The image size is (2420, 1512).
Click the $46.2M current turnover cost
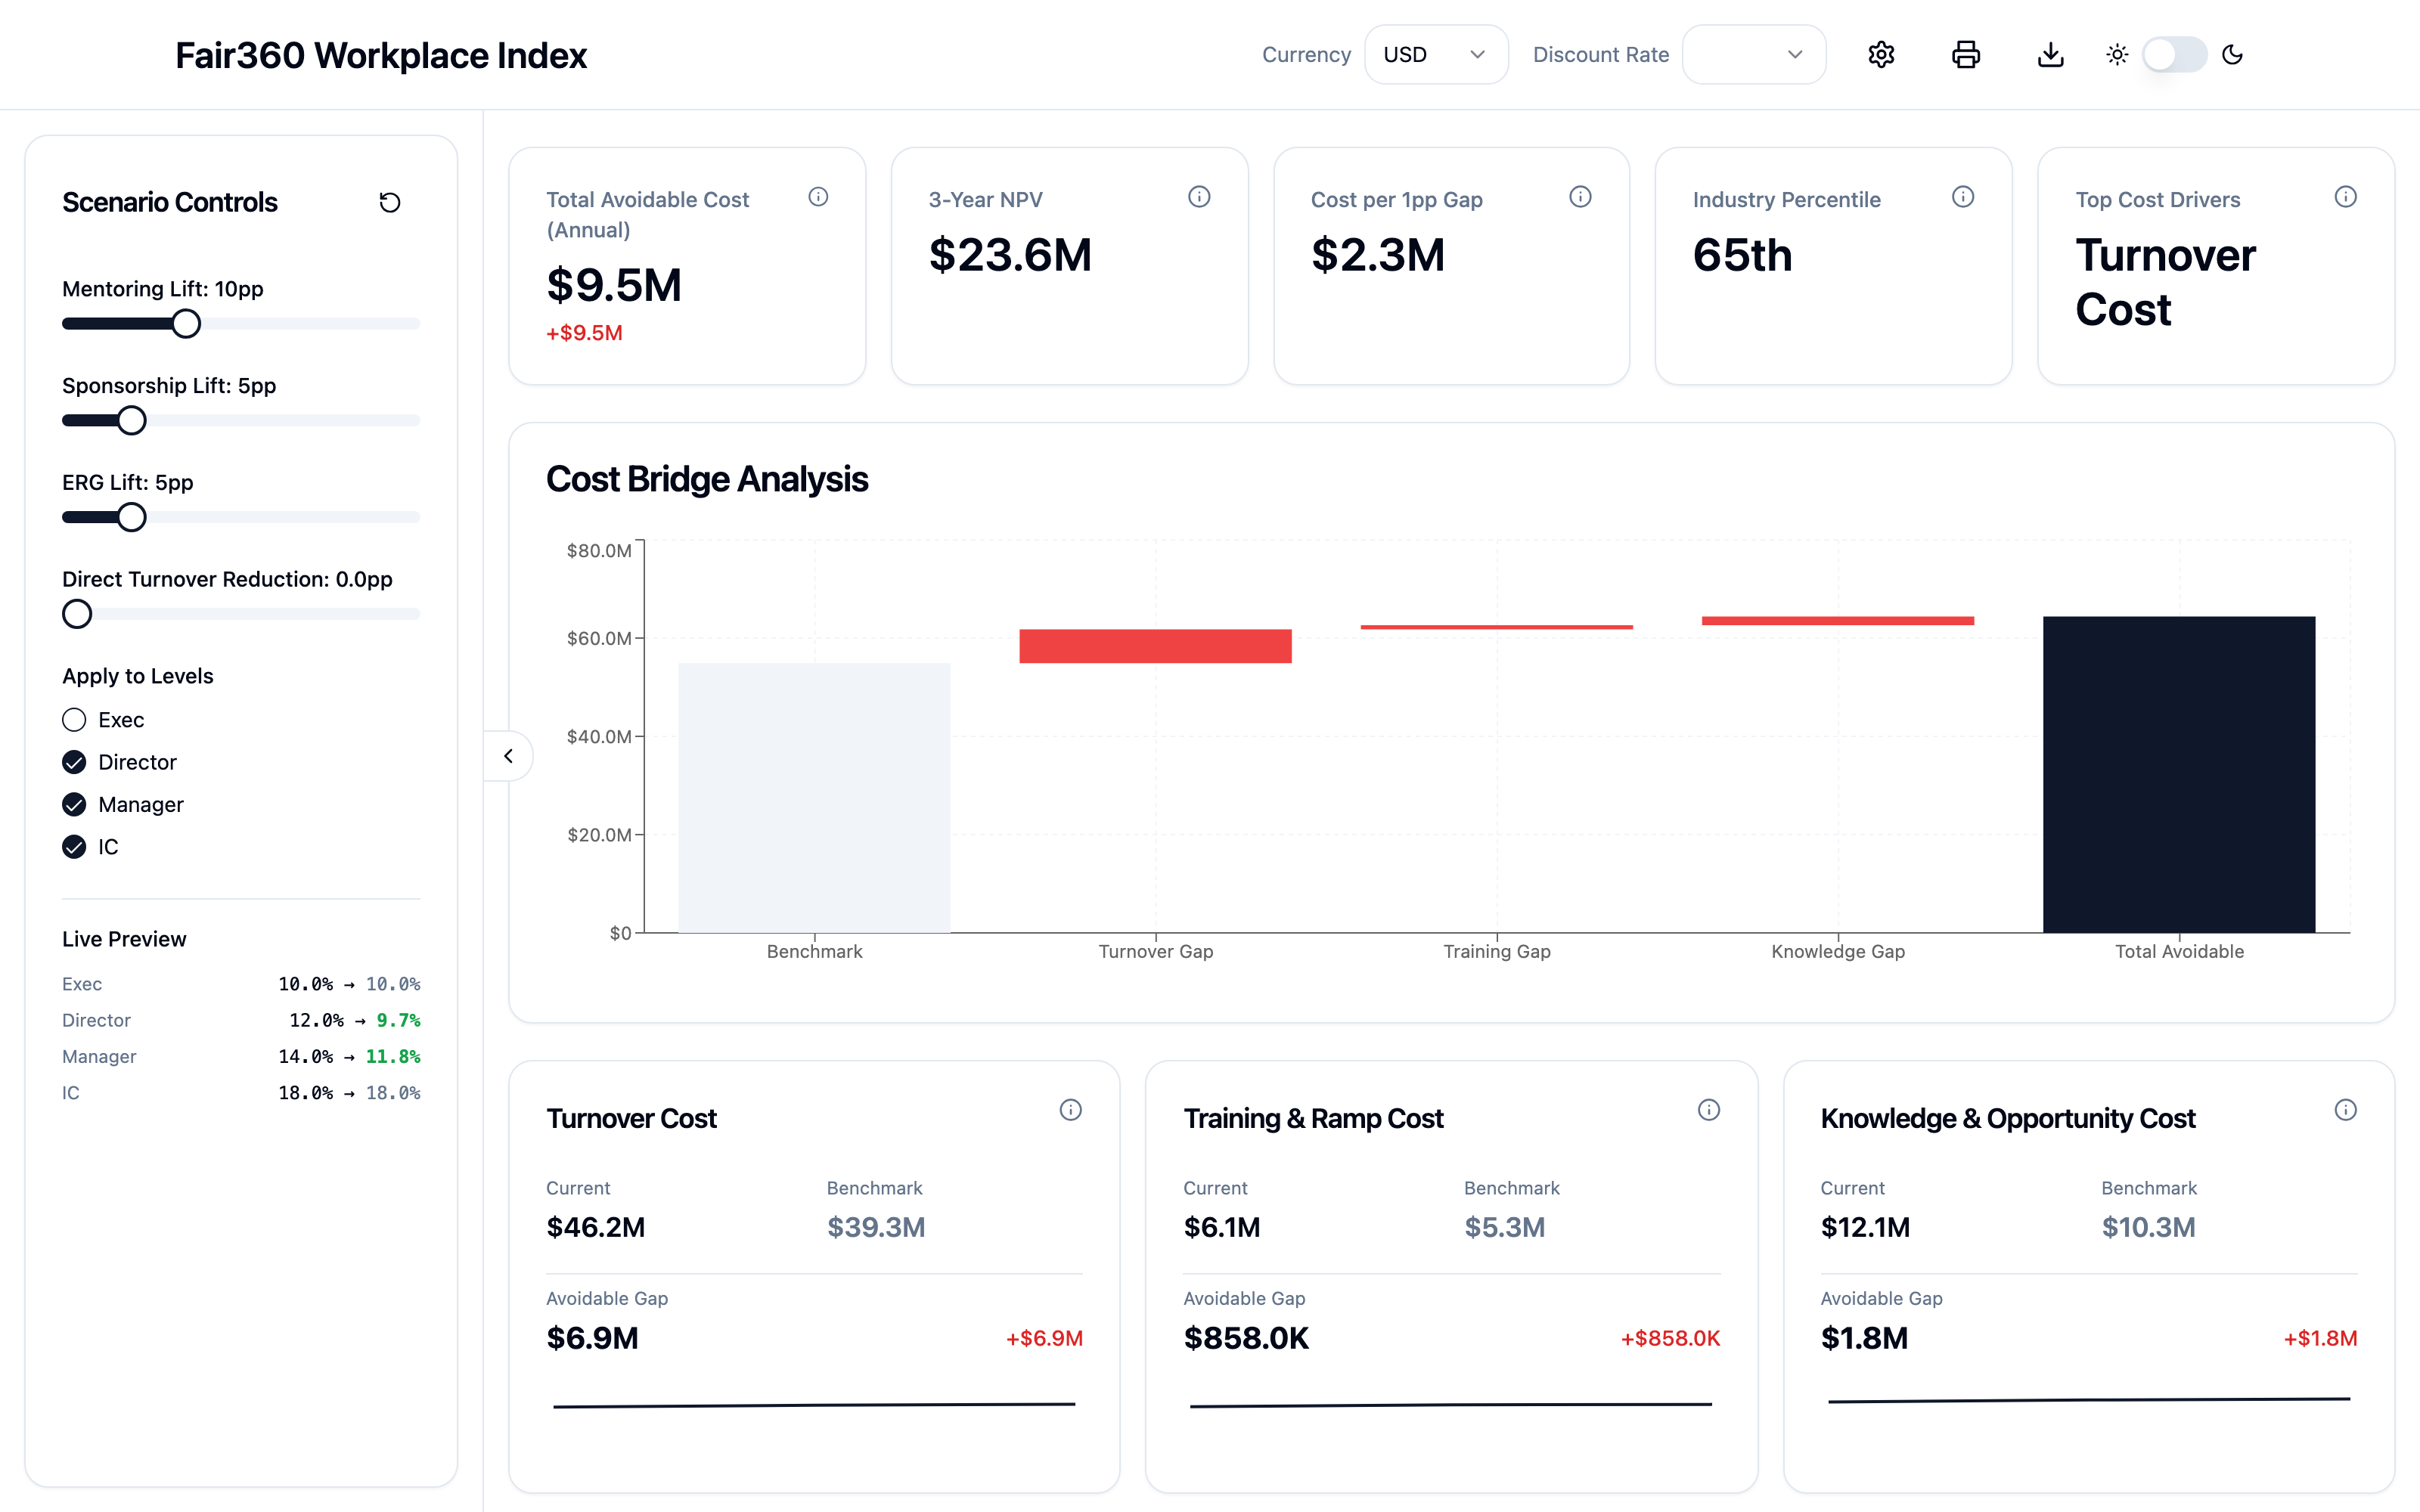tap(596, 1227)
